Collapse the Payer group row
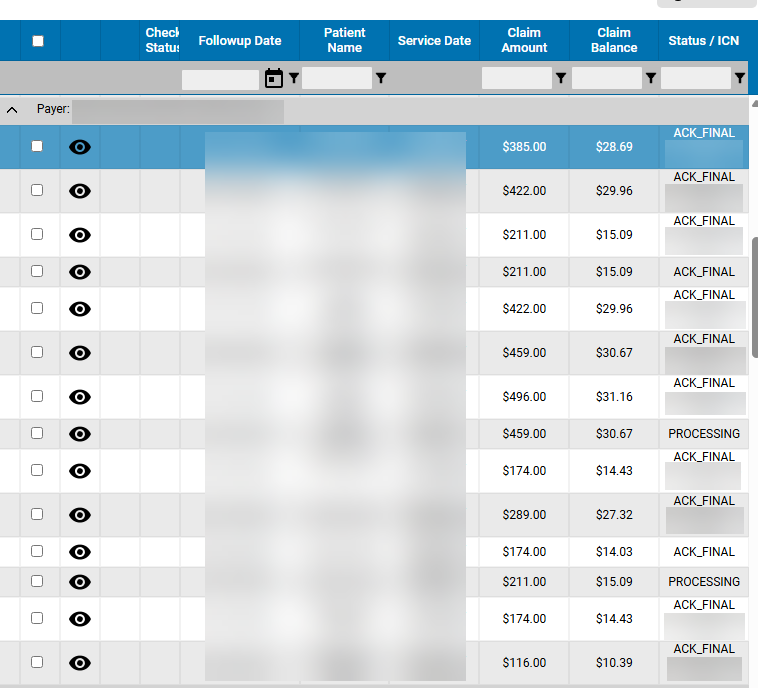 pos(12,109)
